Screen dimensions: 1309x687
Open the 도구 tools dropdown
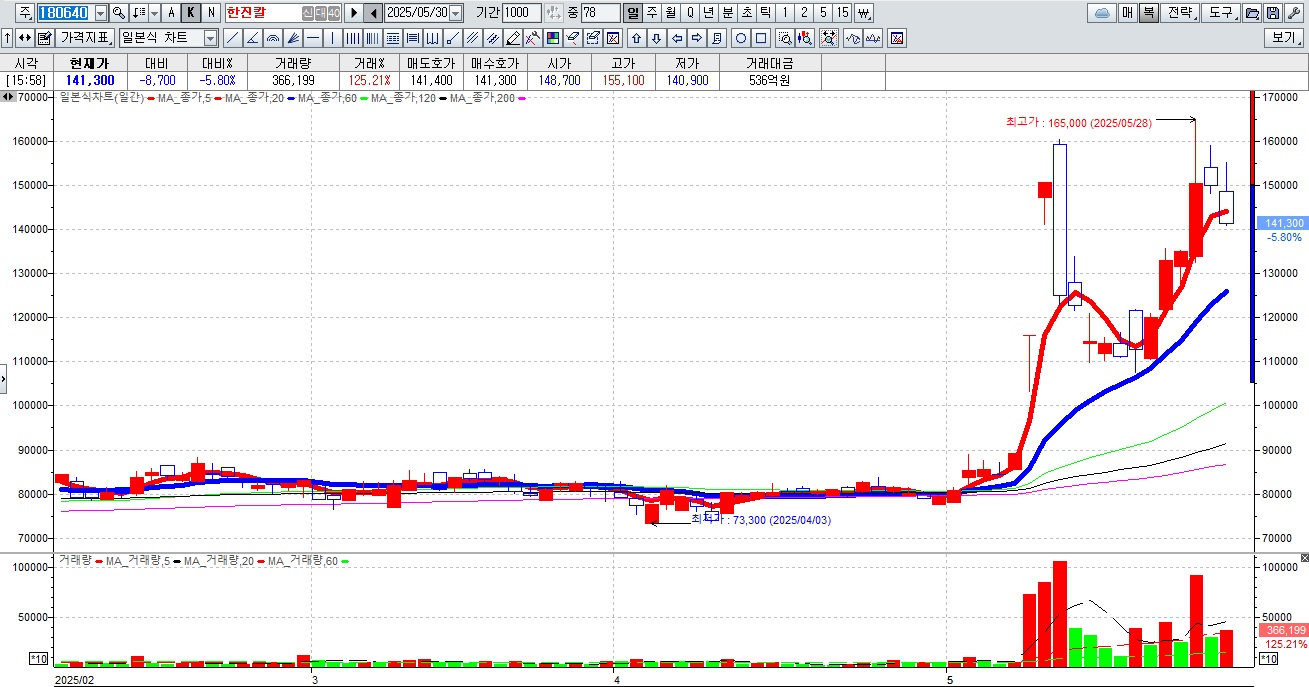click(x=1219, y=13)
